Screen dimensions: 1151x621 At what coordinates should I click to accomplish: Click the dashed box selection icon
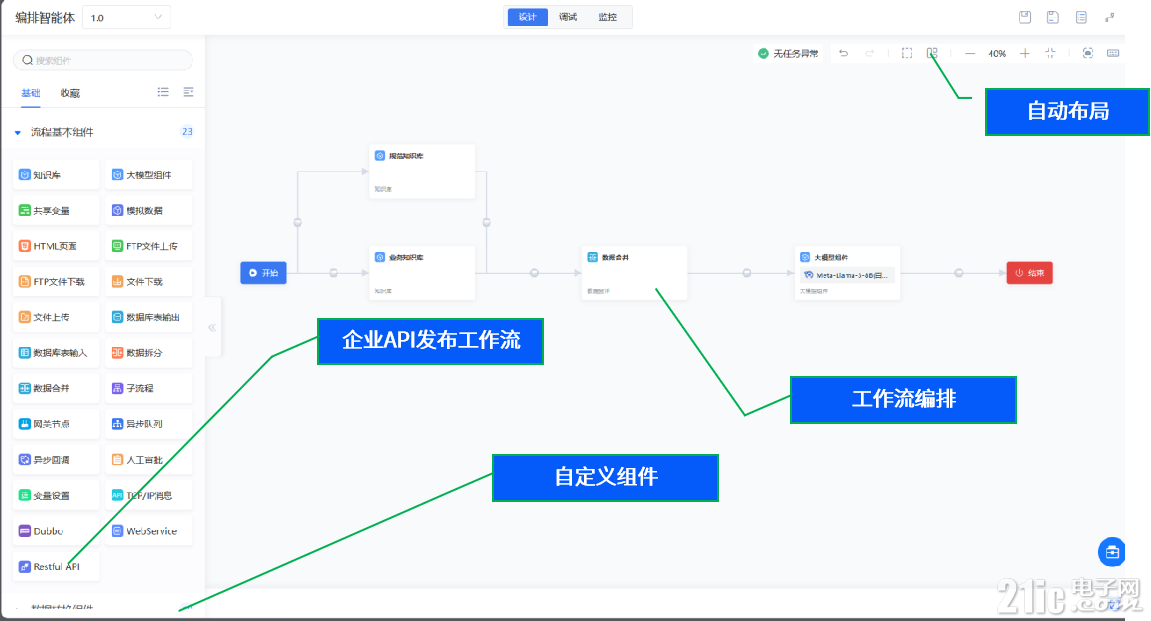point(907,53)
